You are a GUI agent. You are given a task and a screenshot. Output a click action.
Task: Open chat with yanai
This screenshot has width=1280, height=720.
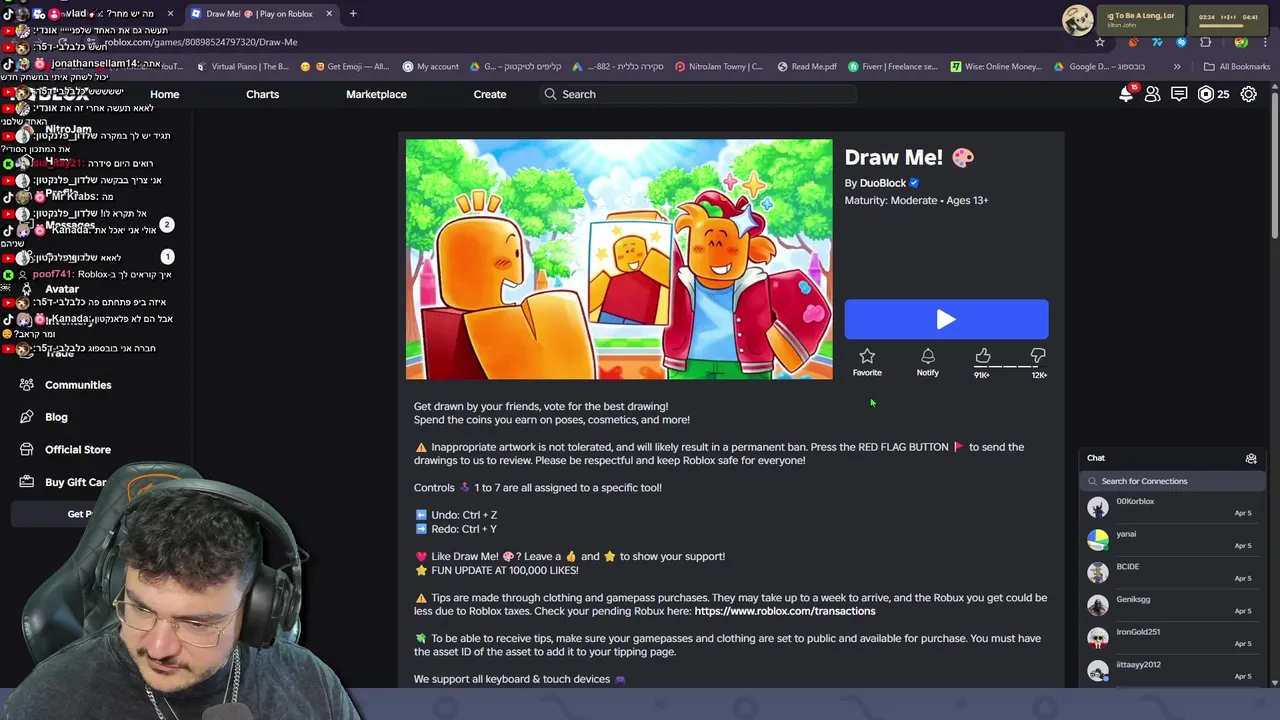point(1170,540)
